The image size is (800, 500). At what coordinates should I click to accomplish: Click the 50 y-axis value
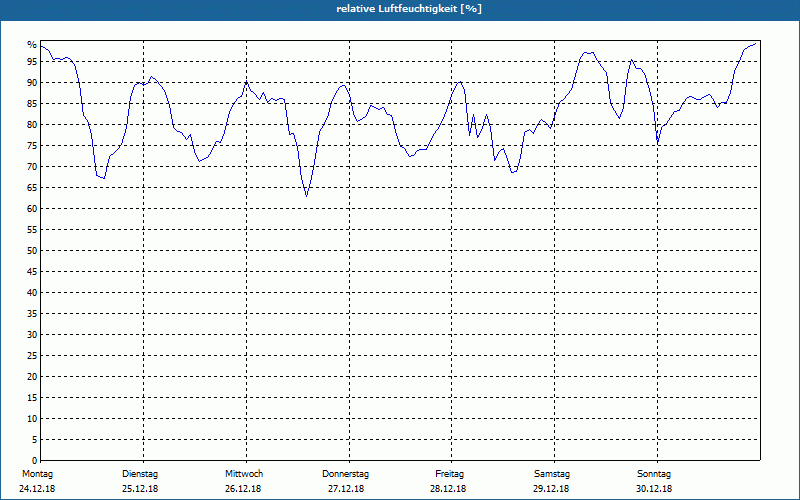32,251
